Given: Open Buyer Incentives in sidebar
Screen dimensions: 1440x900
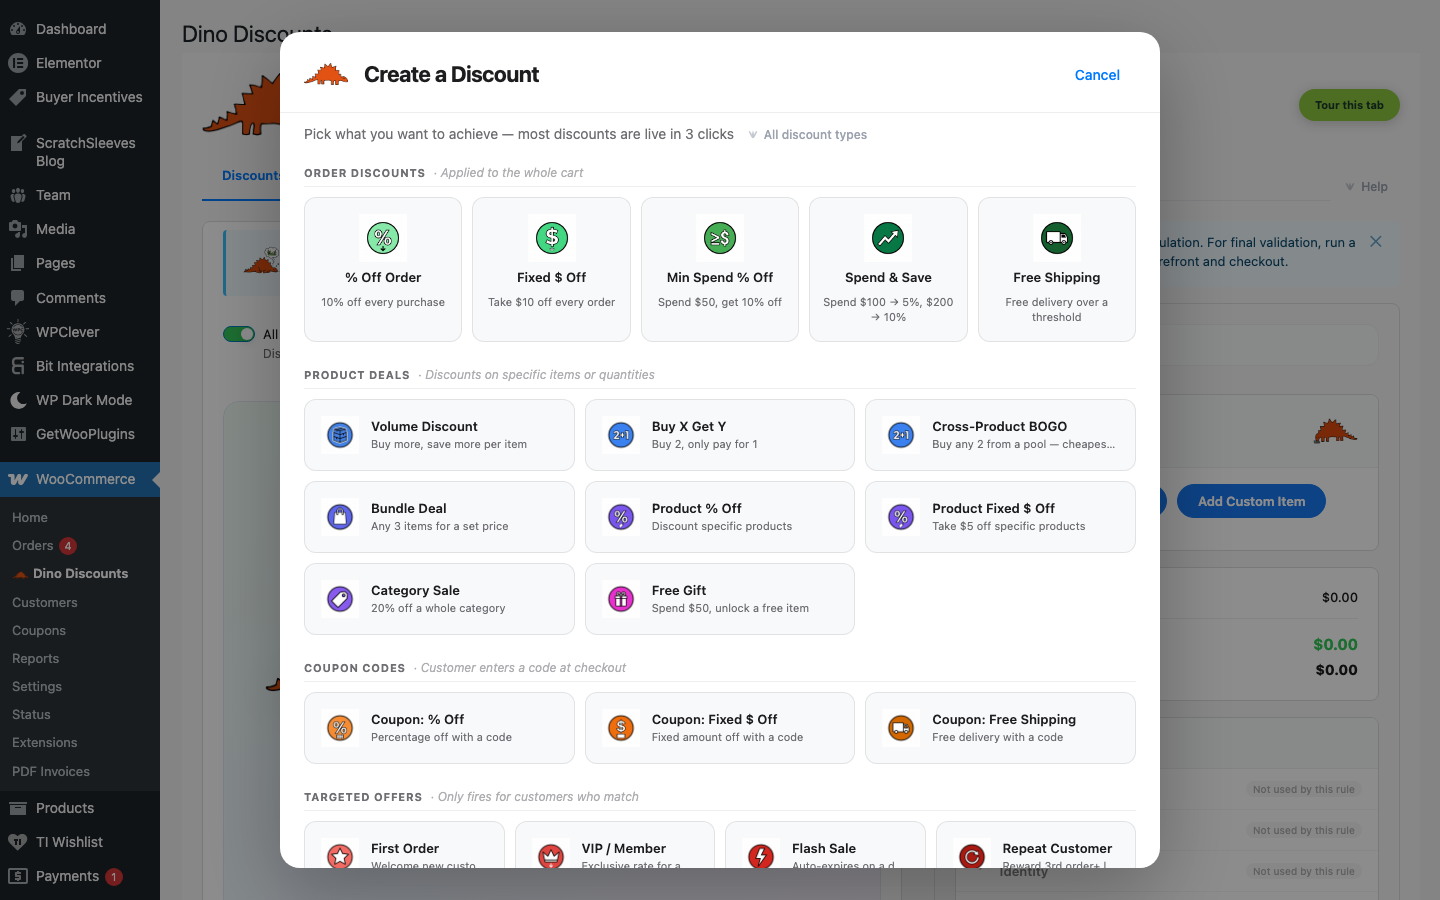Looking at the screenshot, I should 80,97.
